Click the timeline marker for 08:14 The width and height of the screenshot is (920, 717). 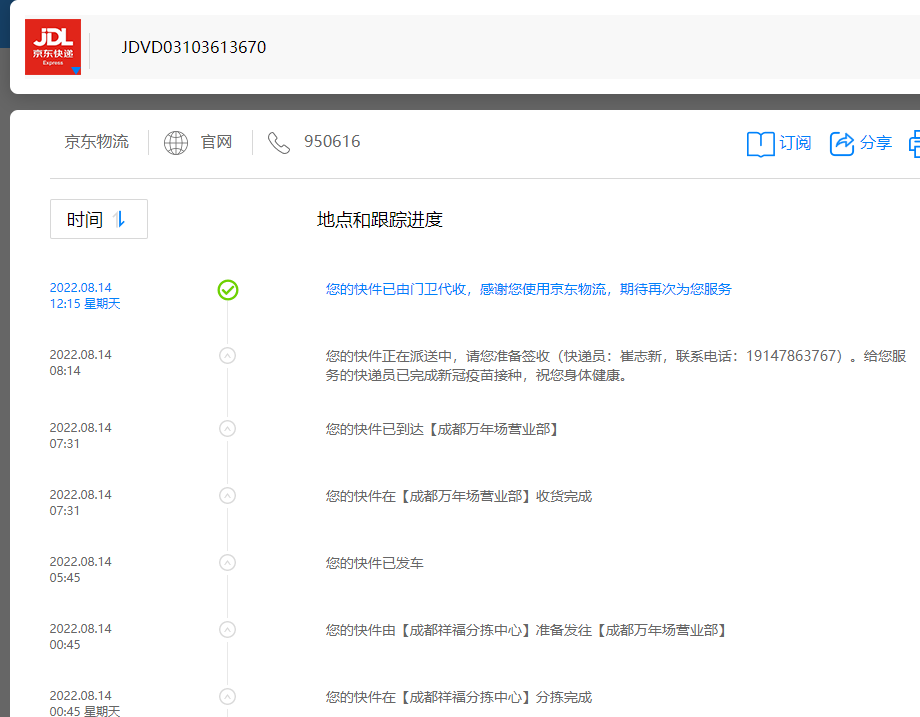(228, 356)
